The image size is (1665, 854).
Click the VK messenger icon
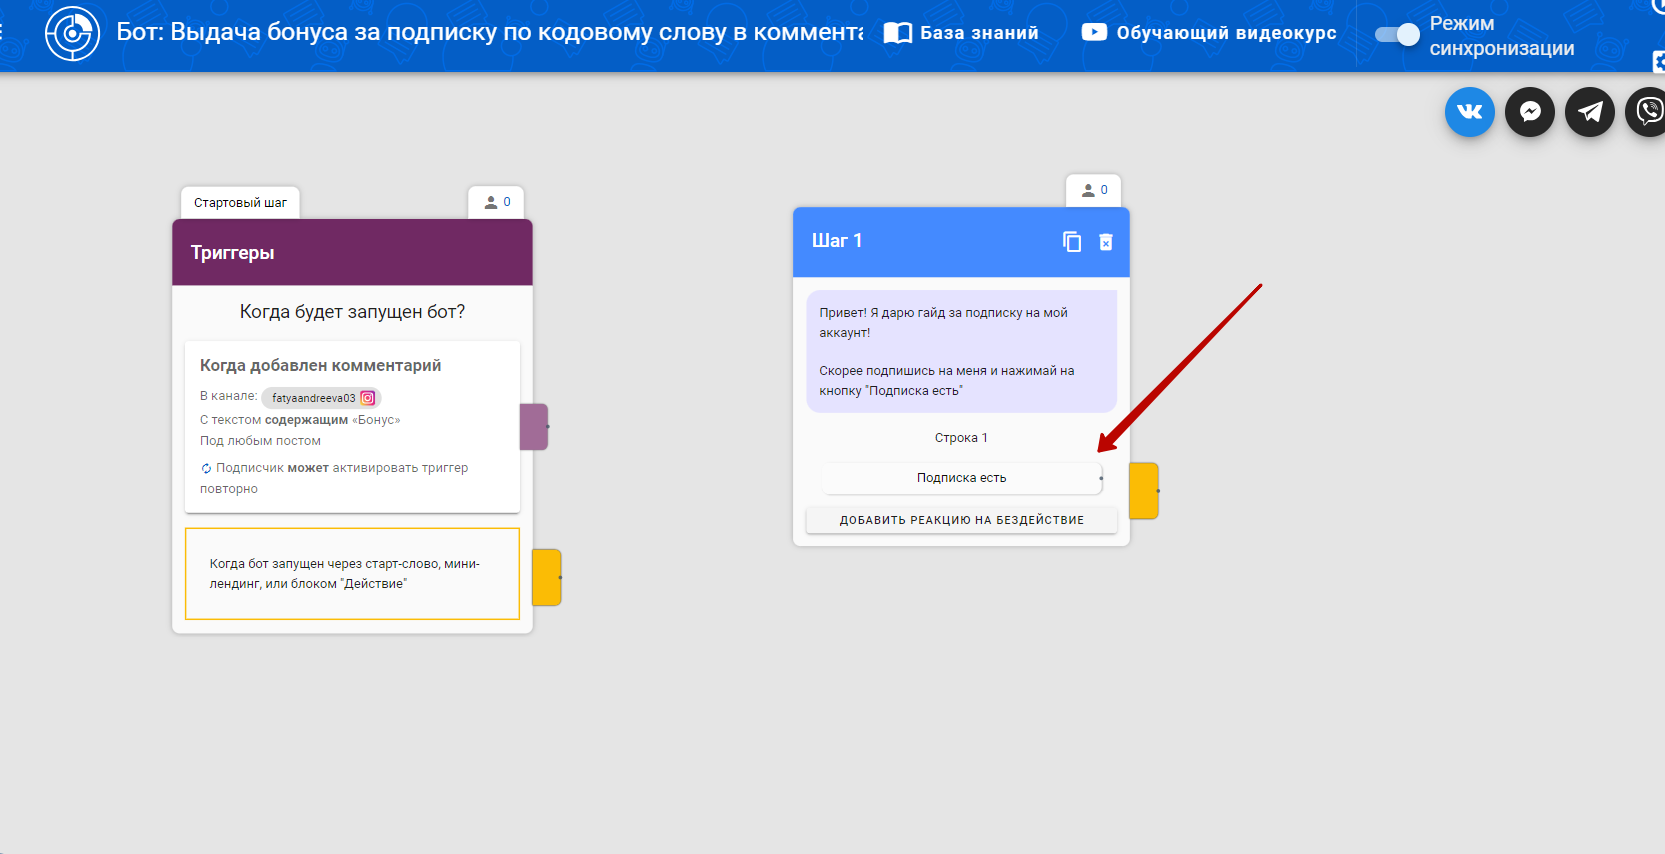pos(1469,112)
